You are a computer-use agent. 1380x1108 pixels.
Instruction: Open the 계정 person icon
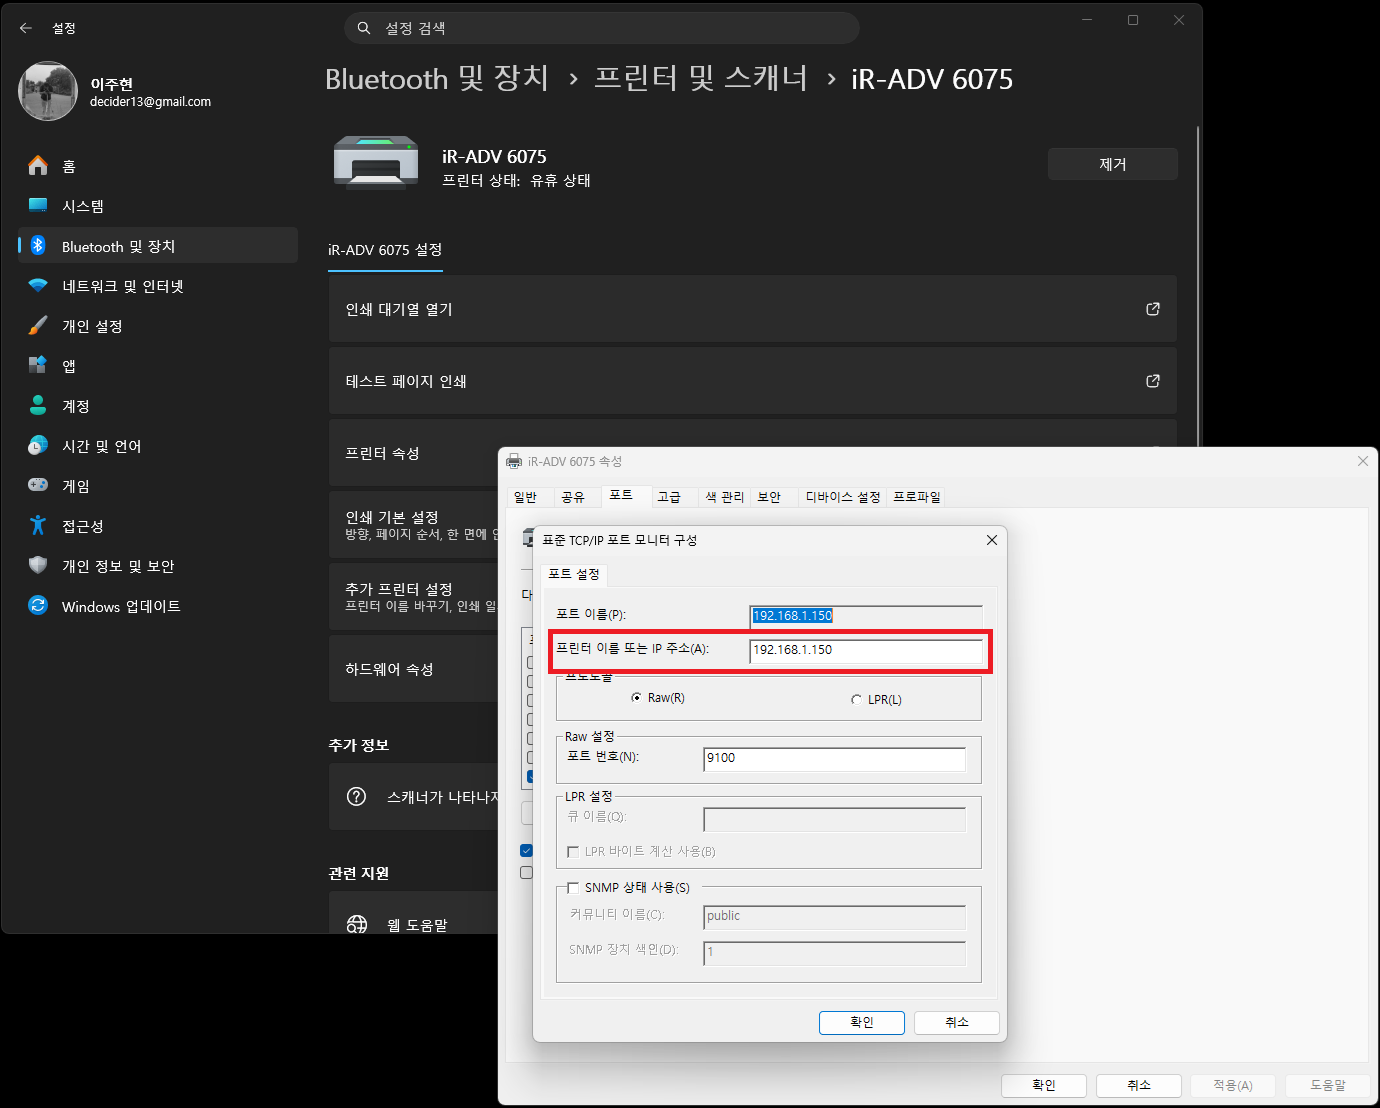(38, 405)
